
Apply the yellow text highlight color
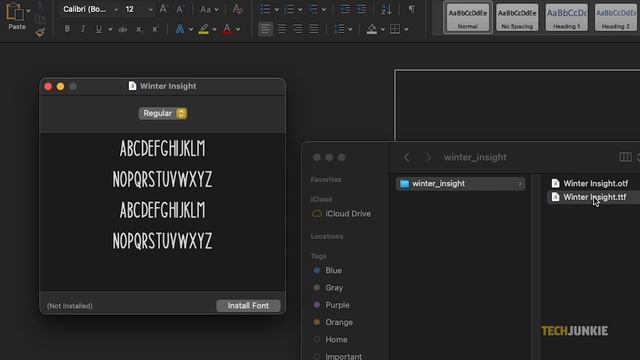pos(203,29)
